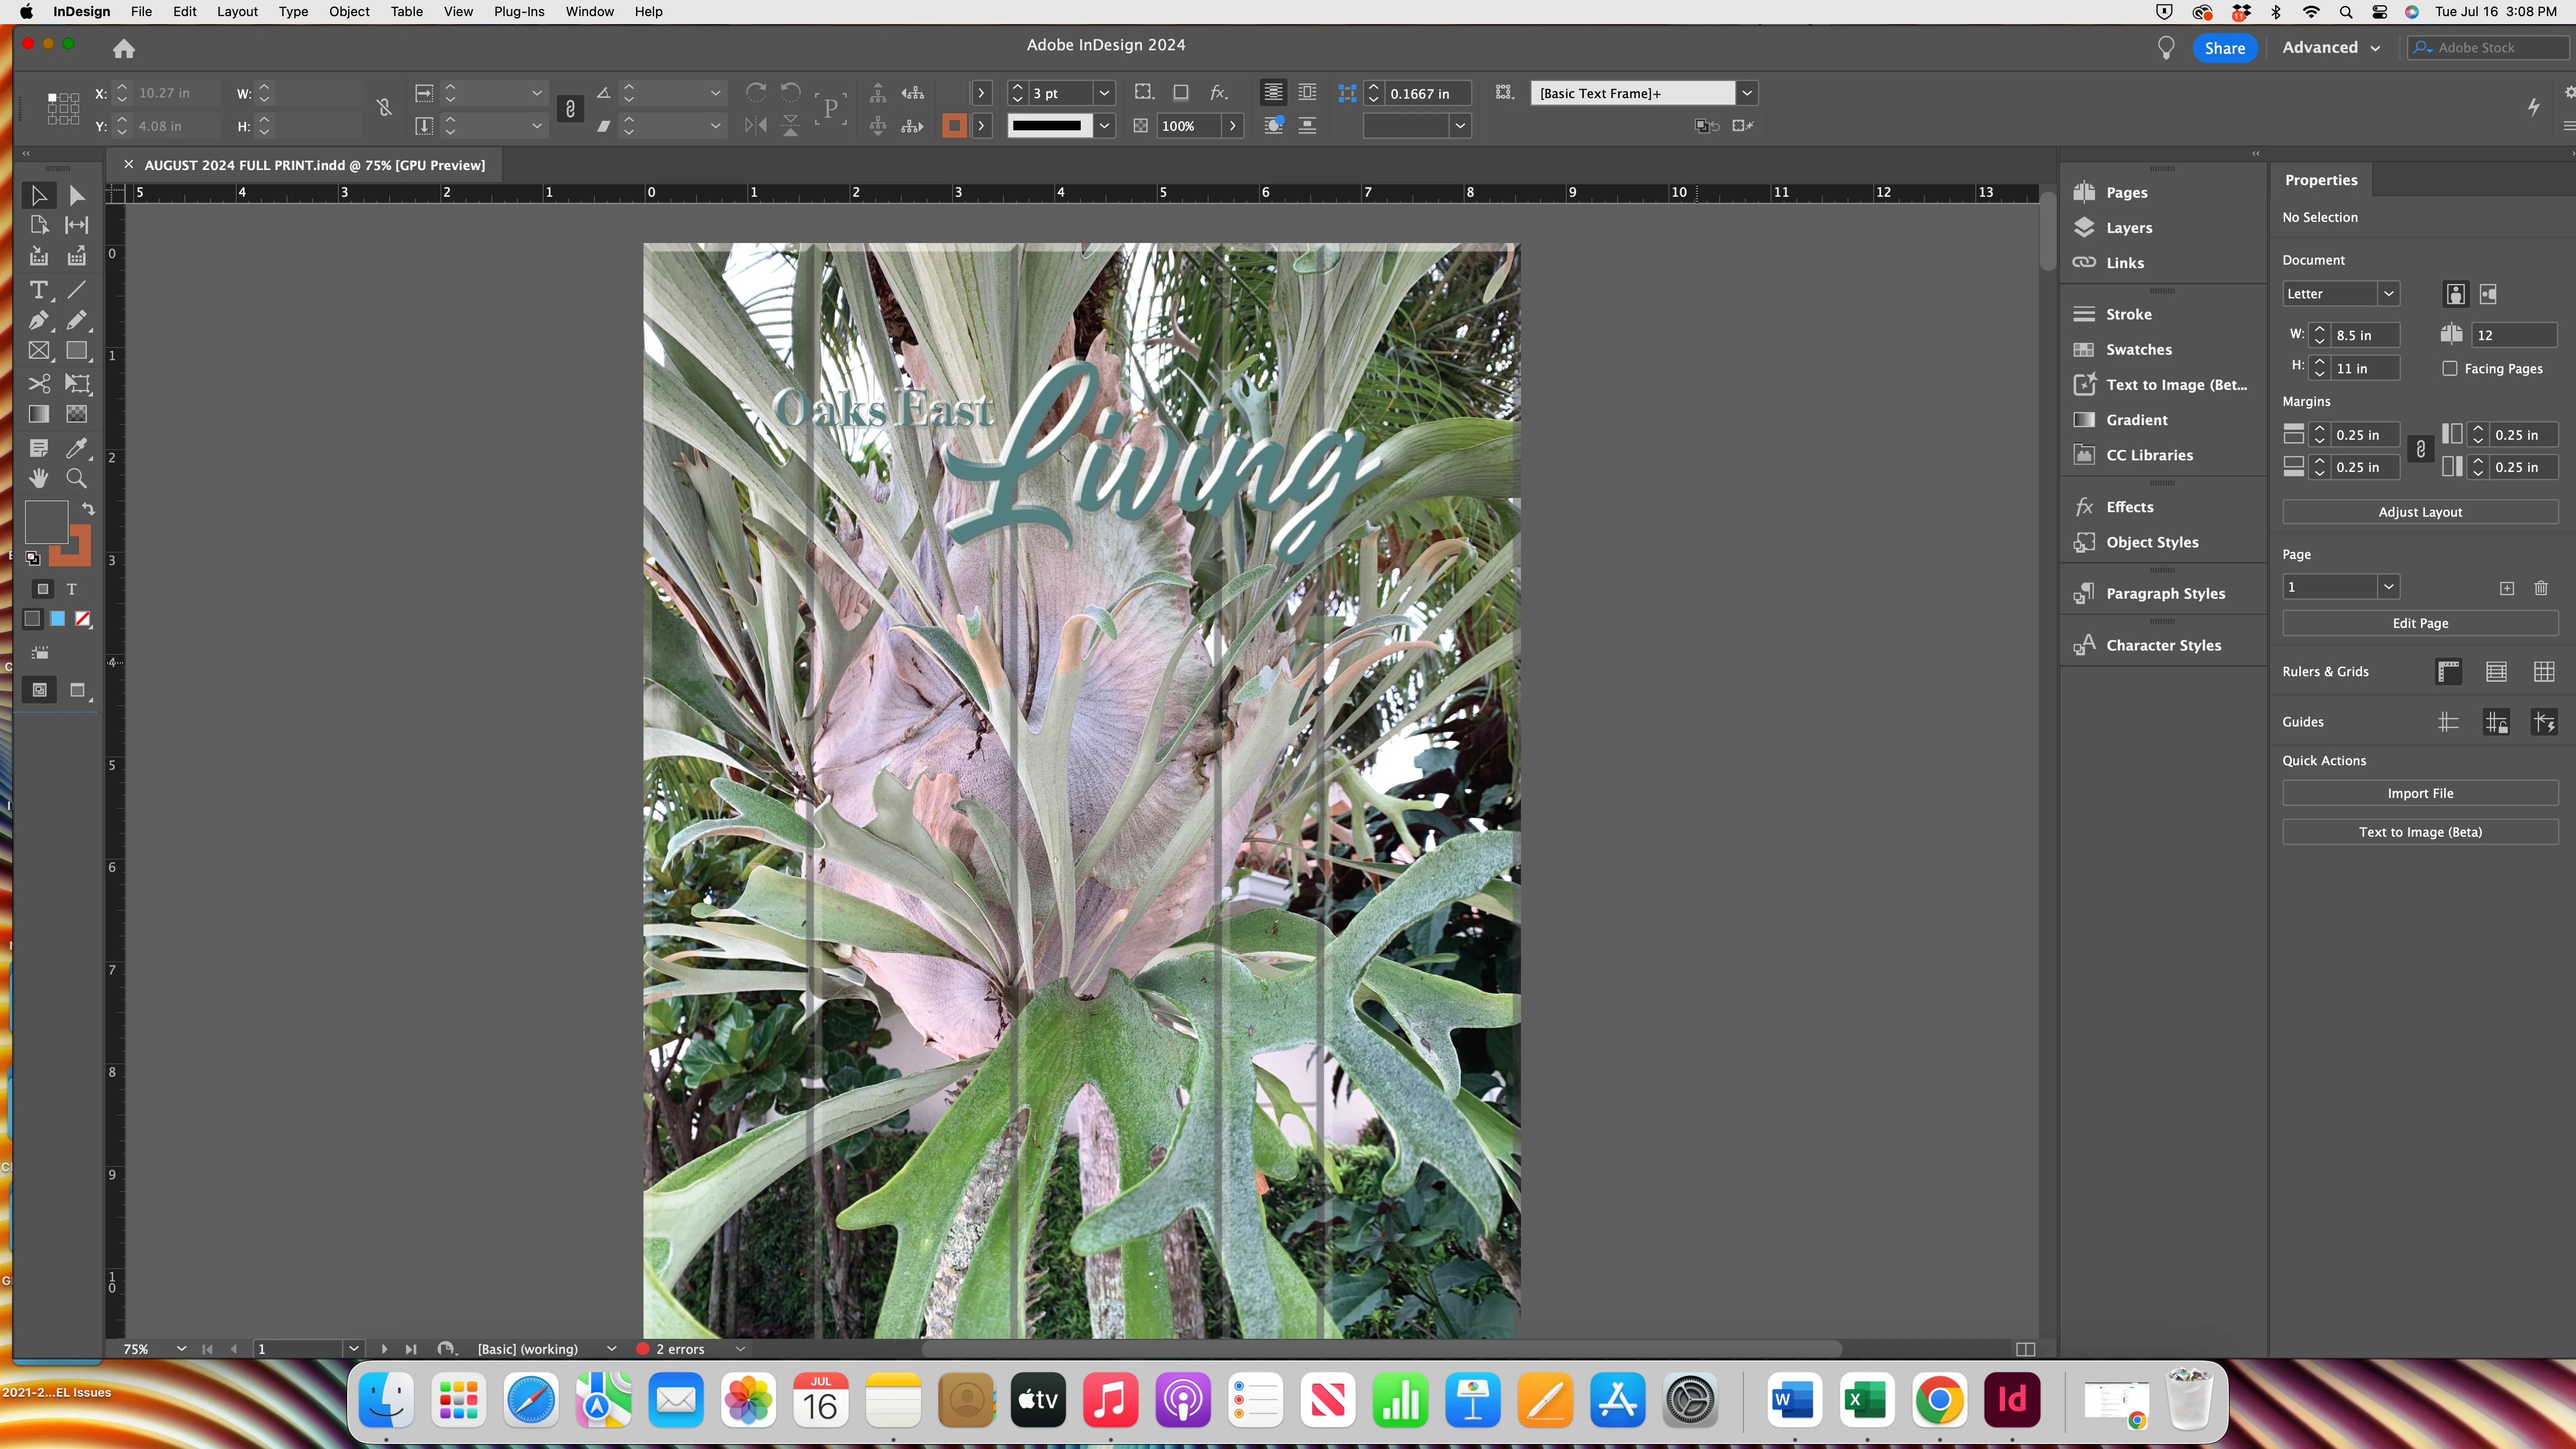Open the Layout menu

237,12
